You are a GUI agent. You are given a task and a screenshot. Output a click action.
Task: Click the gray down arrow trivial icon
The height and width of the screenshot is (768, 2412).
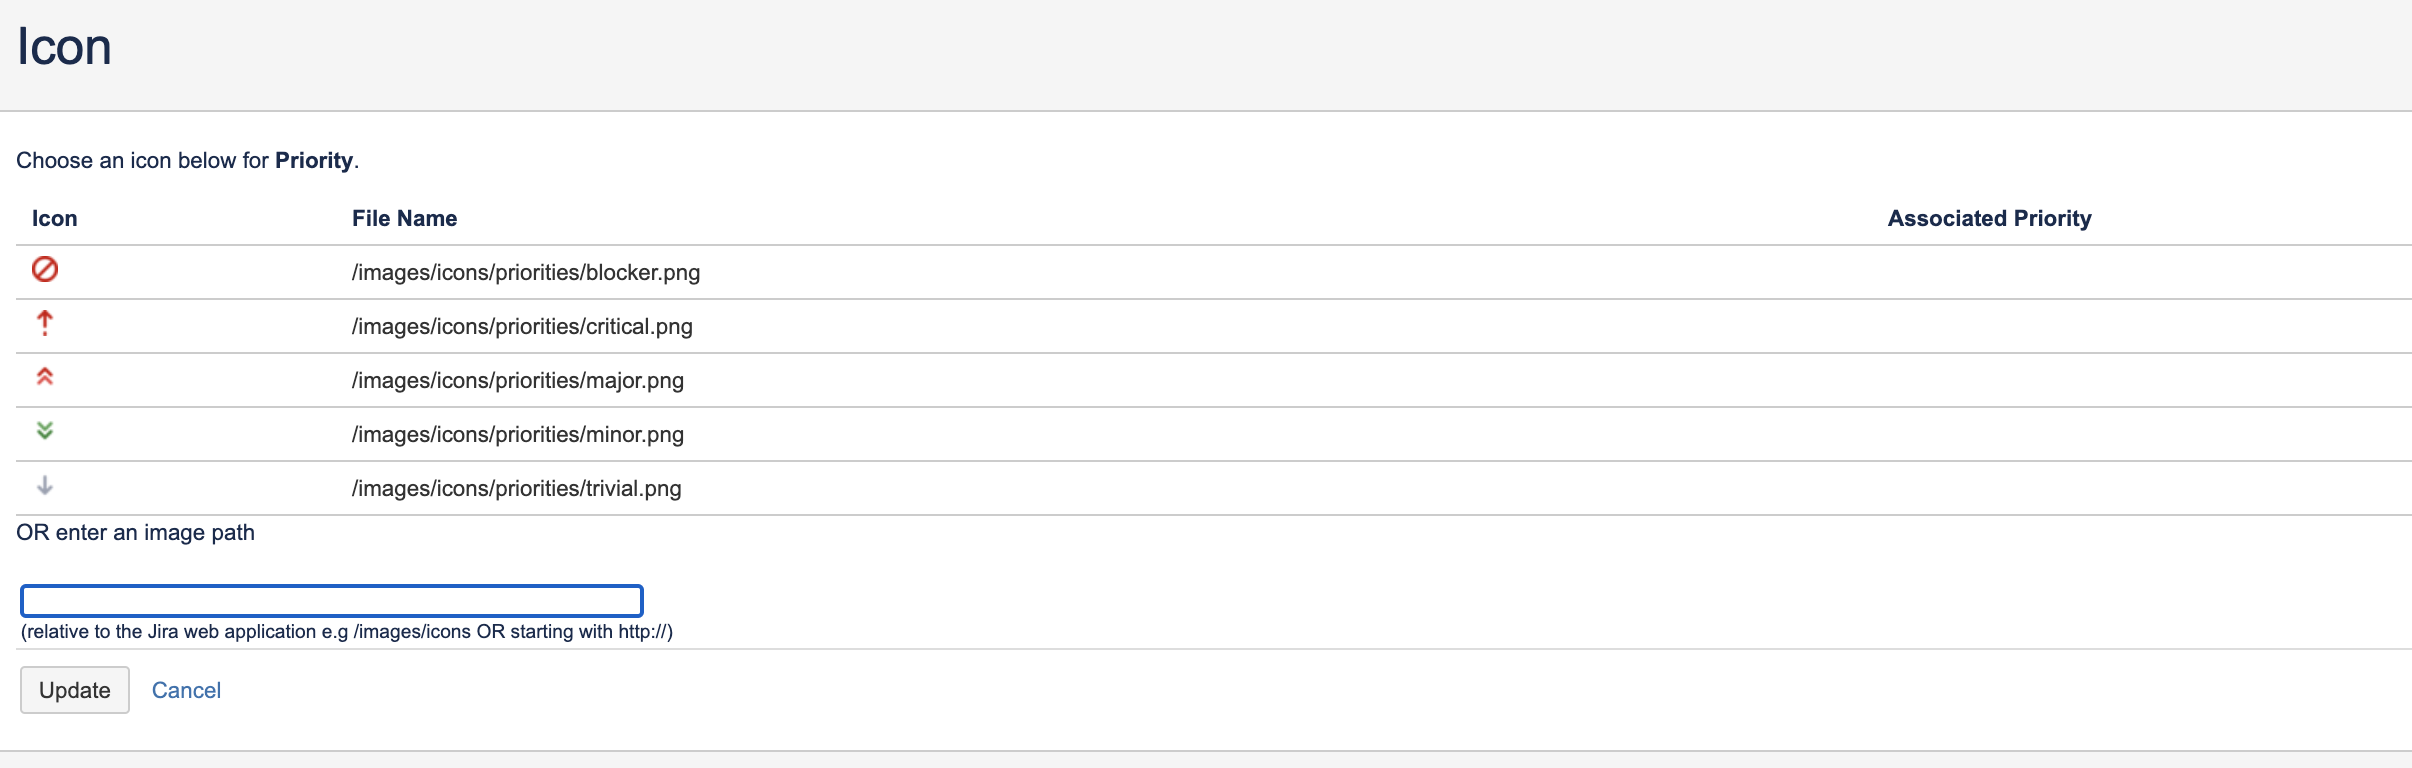45,486
